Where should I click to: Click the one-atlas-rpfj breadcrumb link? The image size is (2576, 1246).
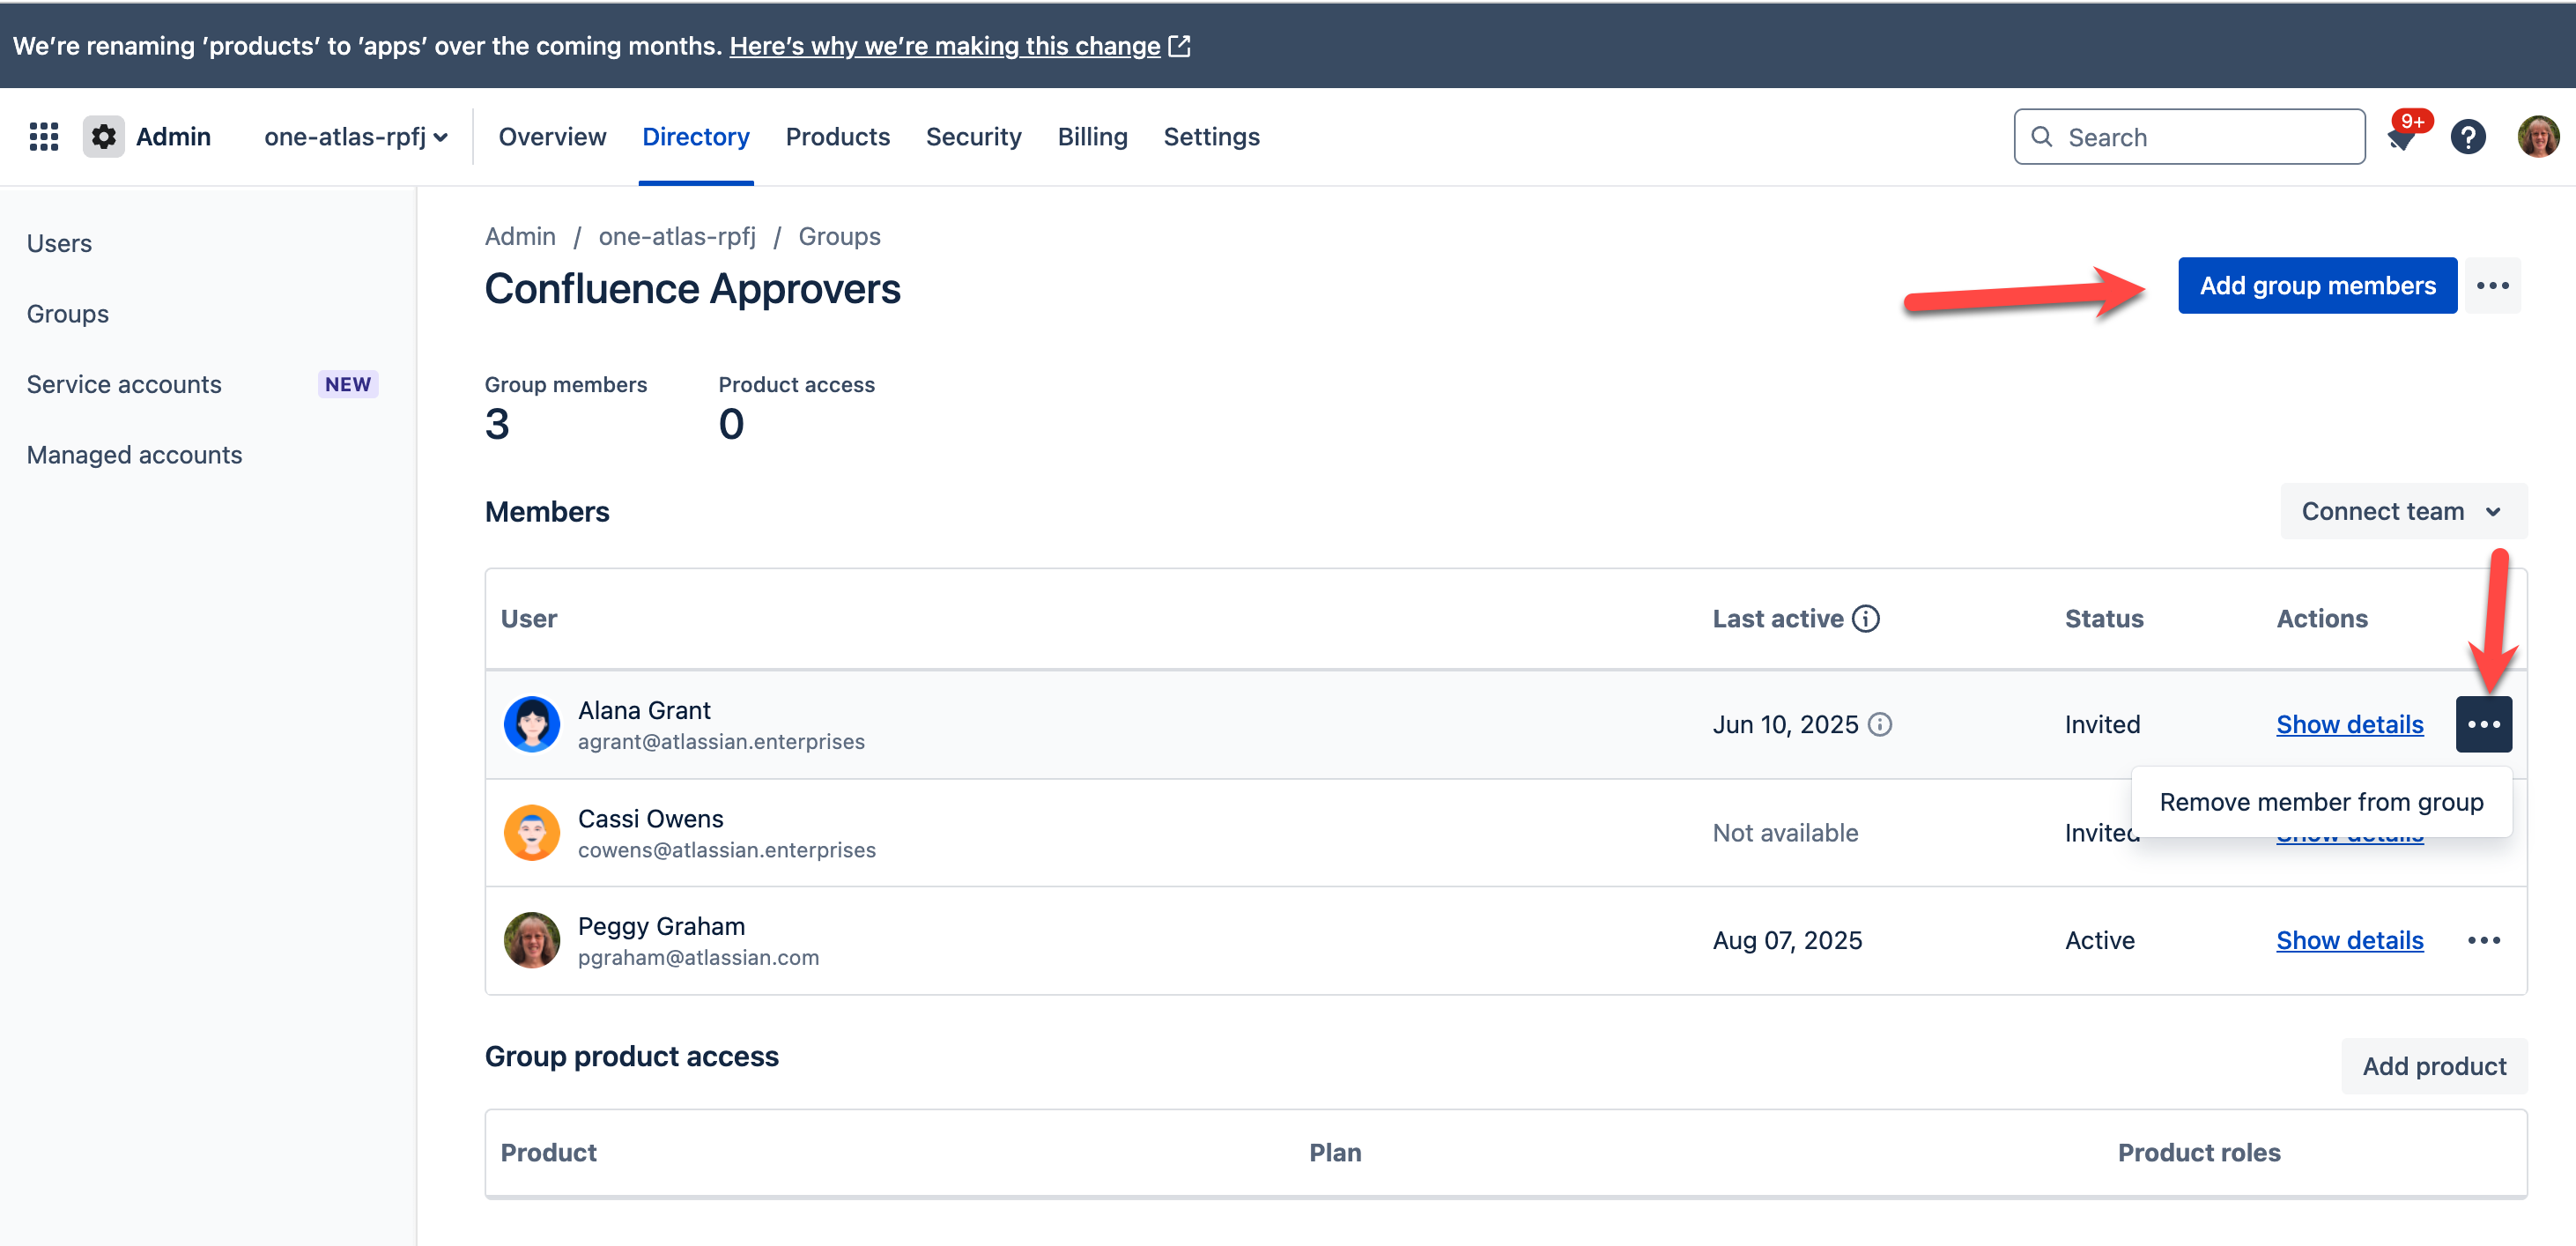click(677, 237)
